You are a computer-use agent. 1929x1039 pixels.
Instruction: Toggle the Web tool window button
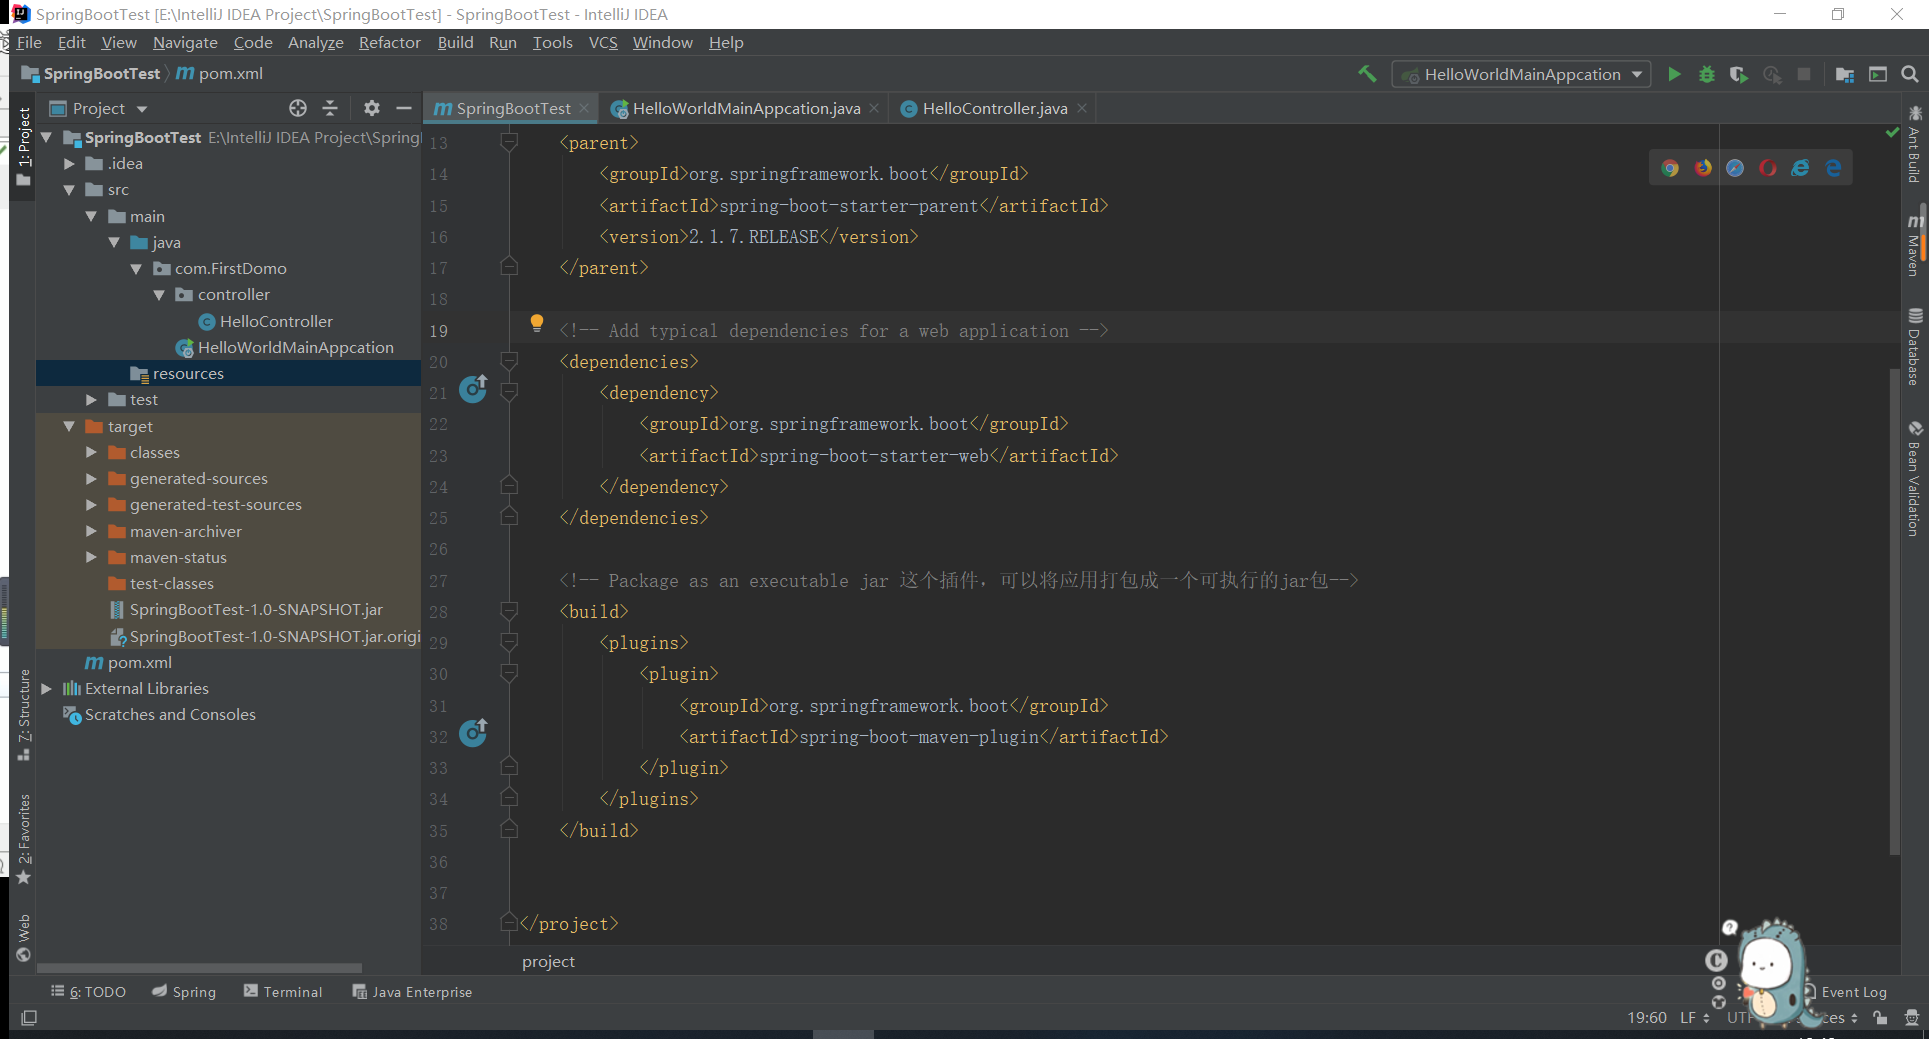pos(24,938)
